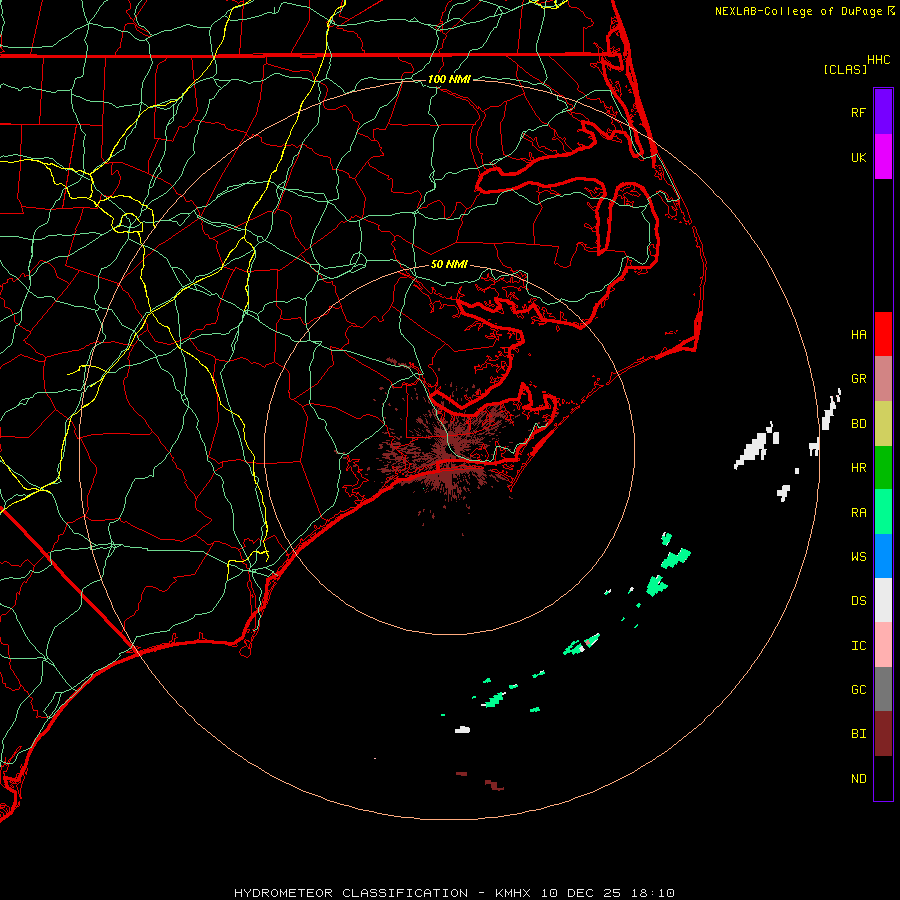Select the GR legend color swatch
This screenshot has width=900, height=900.
tap(883, 379)
